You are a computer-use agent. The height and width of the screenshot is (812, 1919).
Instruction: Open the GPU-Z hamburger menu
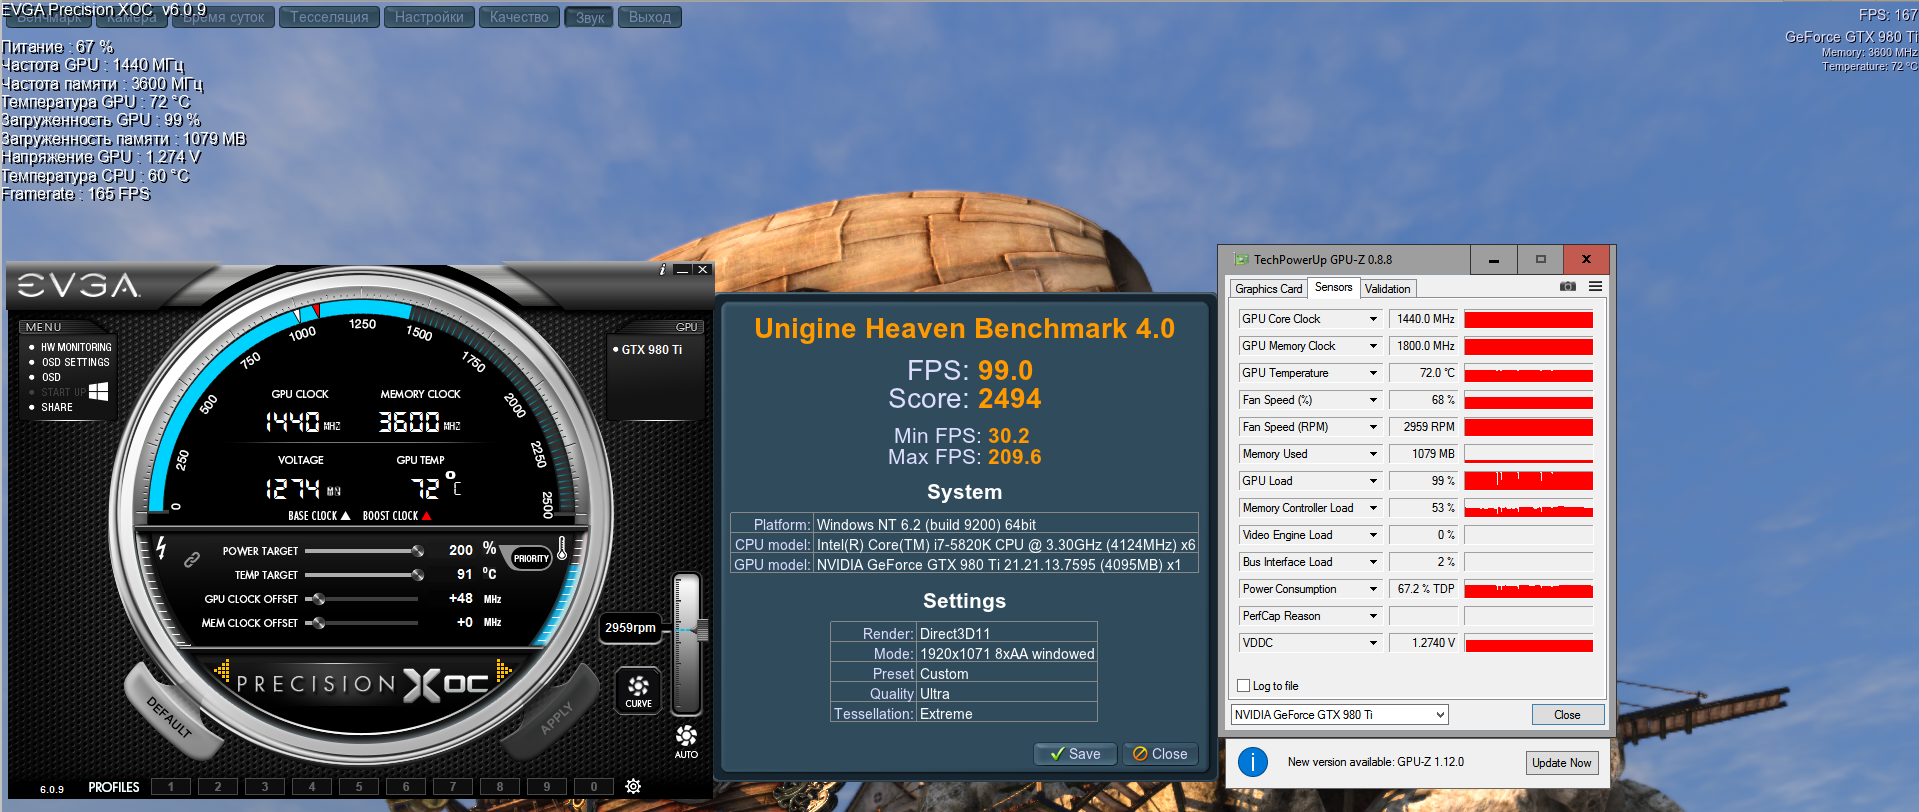[1595, 287]
